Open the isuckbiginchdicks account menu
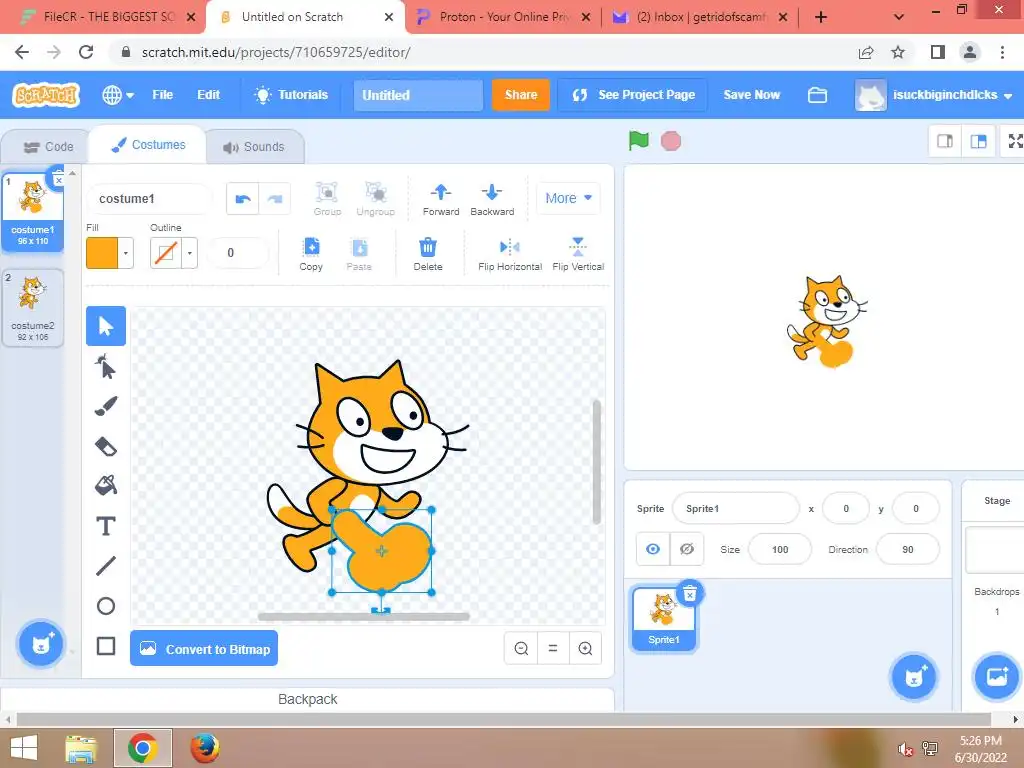 935,95
